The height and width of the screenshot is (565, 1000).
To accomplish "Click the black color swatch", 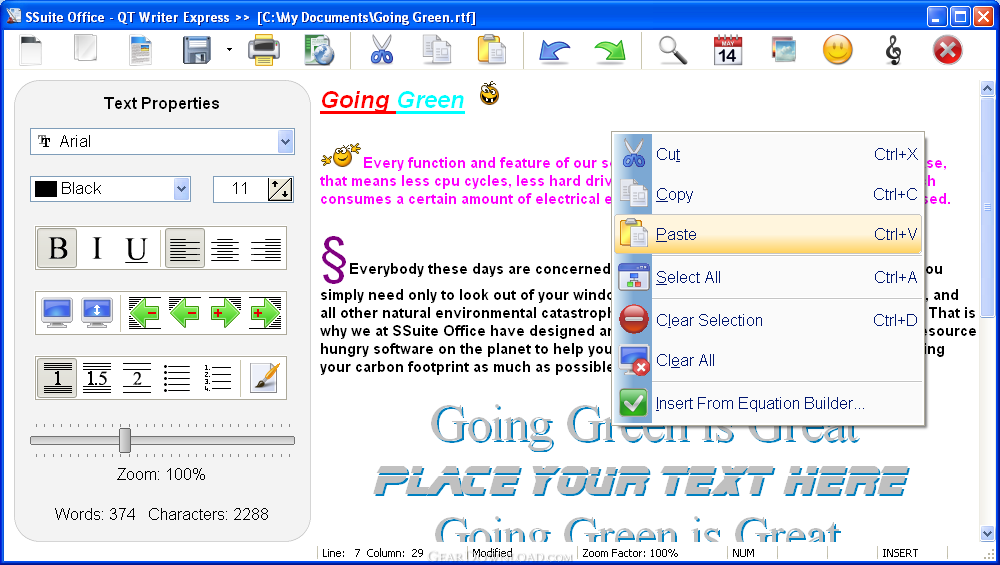I will tap(46, 189).
